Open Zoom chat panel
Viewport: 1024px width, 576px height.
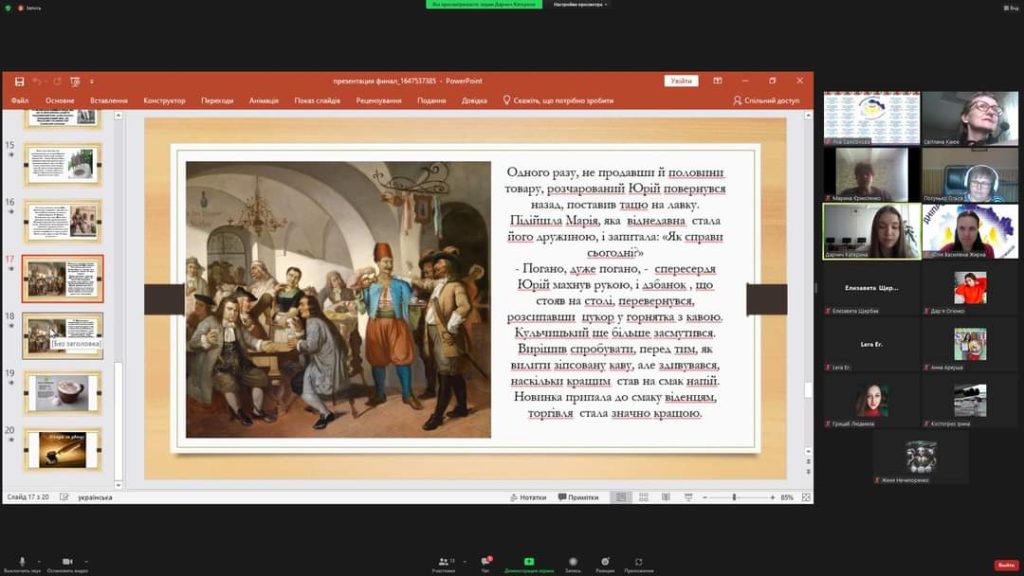coord(485,564)
